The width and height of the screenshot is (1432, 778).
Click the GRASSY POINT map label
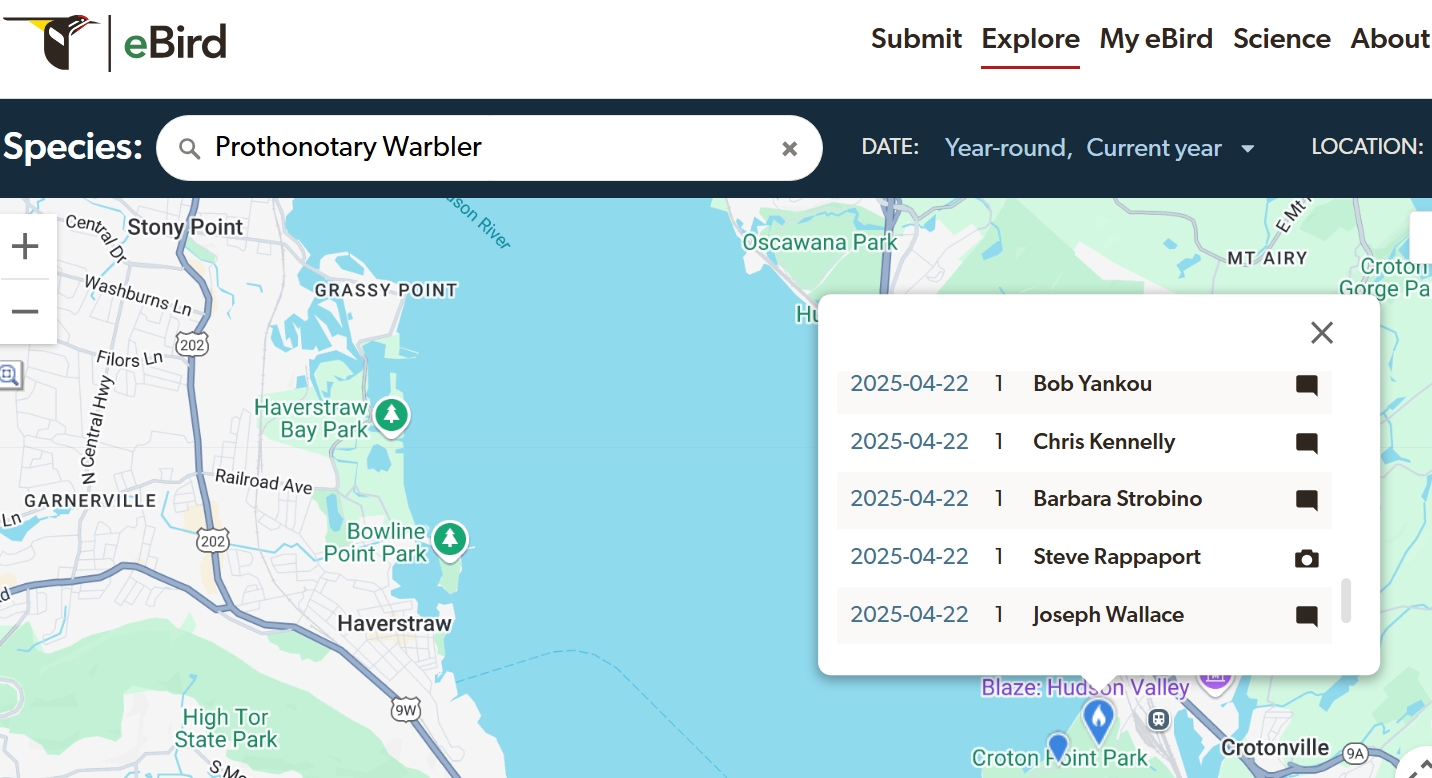(386, 291)
